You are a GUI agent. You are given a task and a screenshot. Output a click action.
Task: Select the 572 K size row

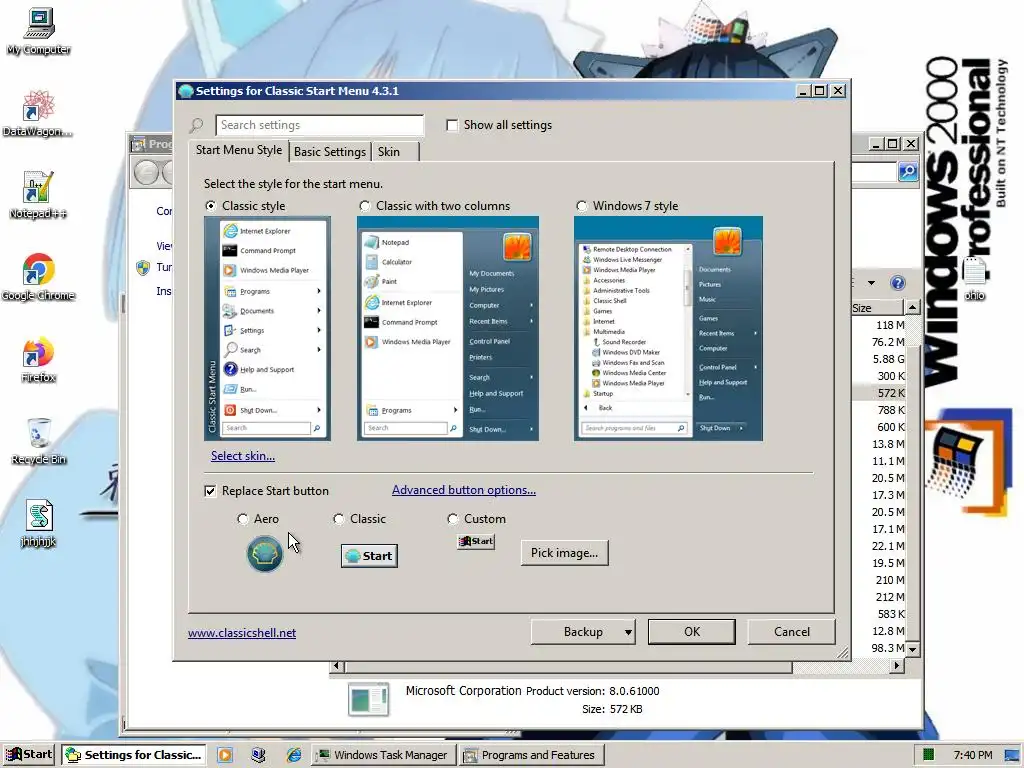[x=879, y=393]
